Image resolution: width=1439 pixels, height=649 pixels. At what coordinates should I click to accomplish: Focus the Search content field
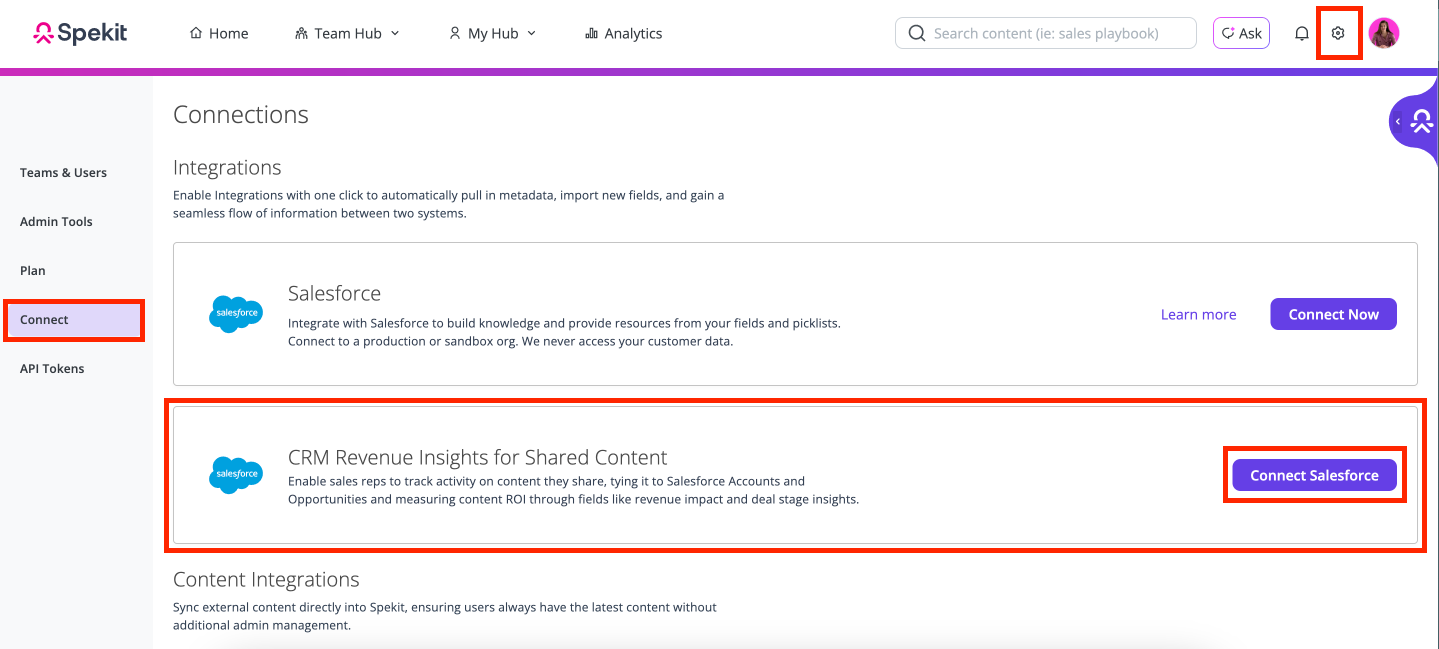1046,33
